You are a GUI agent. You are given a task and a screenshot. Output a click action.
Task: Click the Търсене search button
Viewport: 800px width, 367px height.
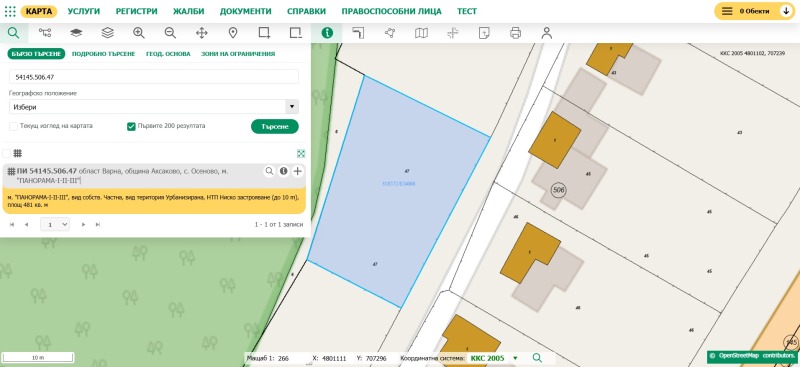pos(274,127)
